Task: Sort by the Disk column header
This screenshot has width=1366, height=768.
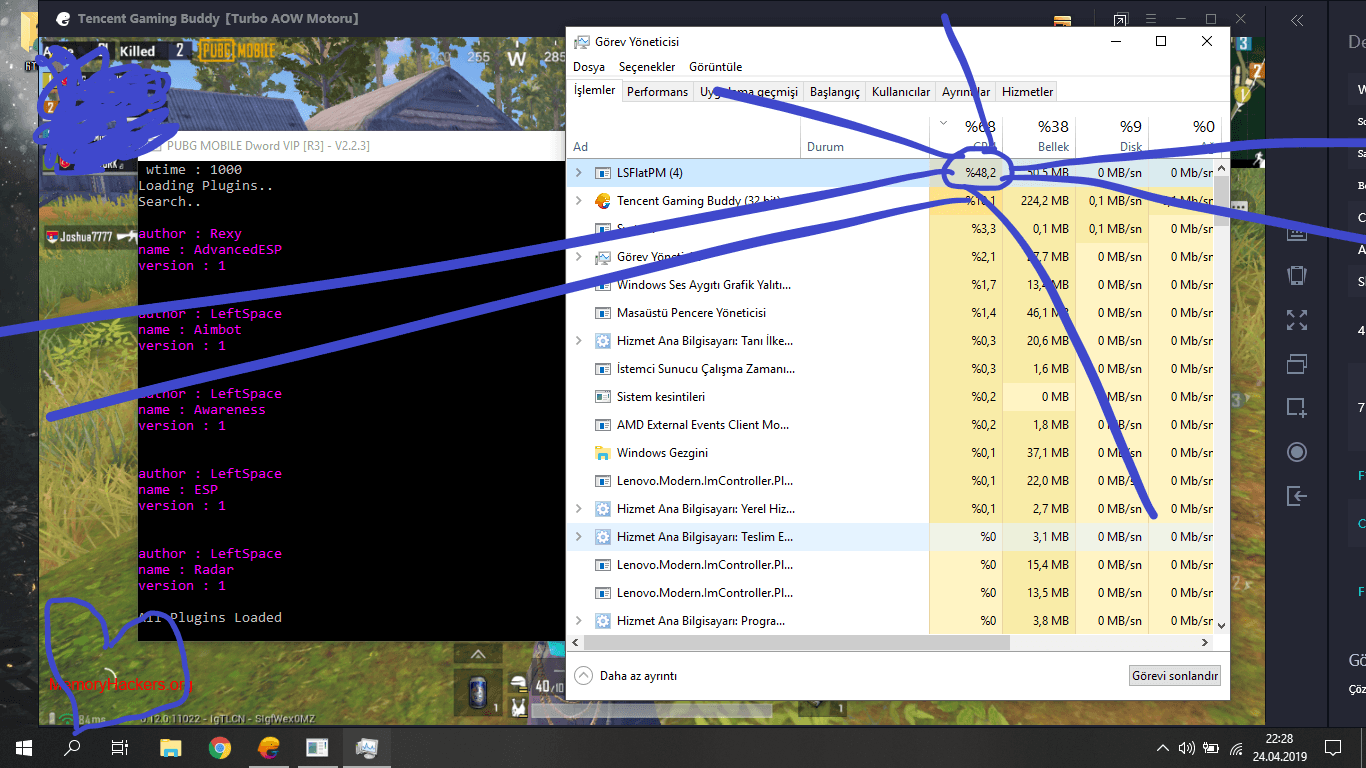Action: (1111, 136)
